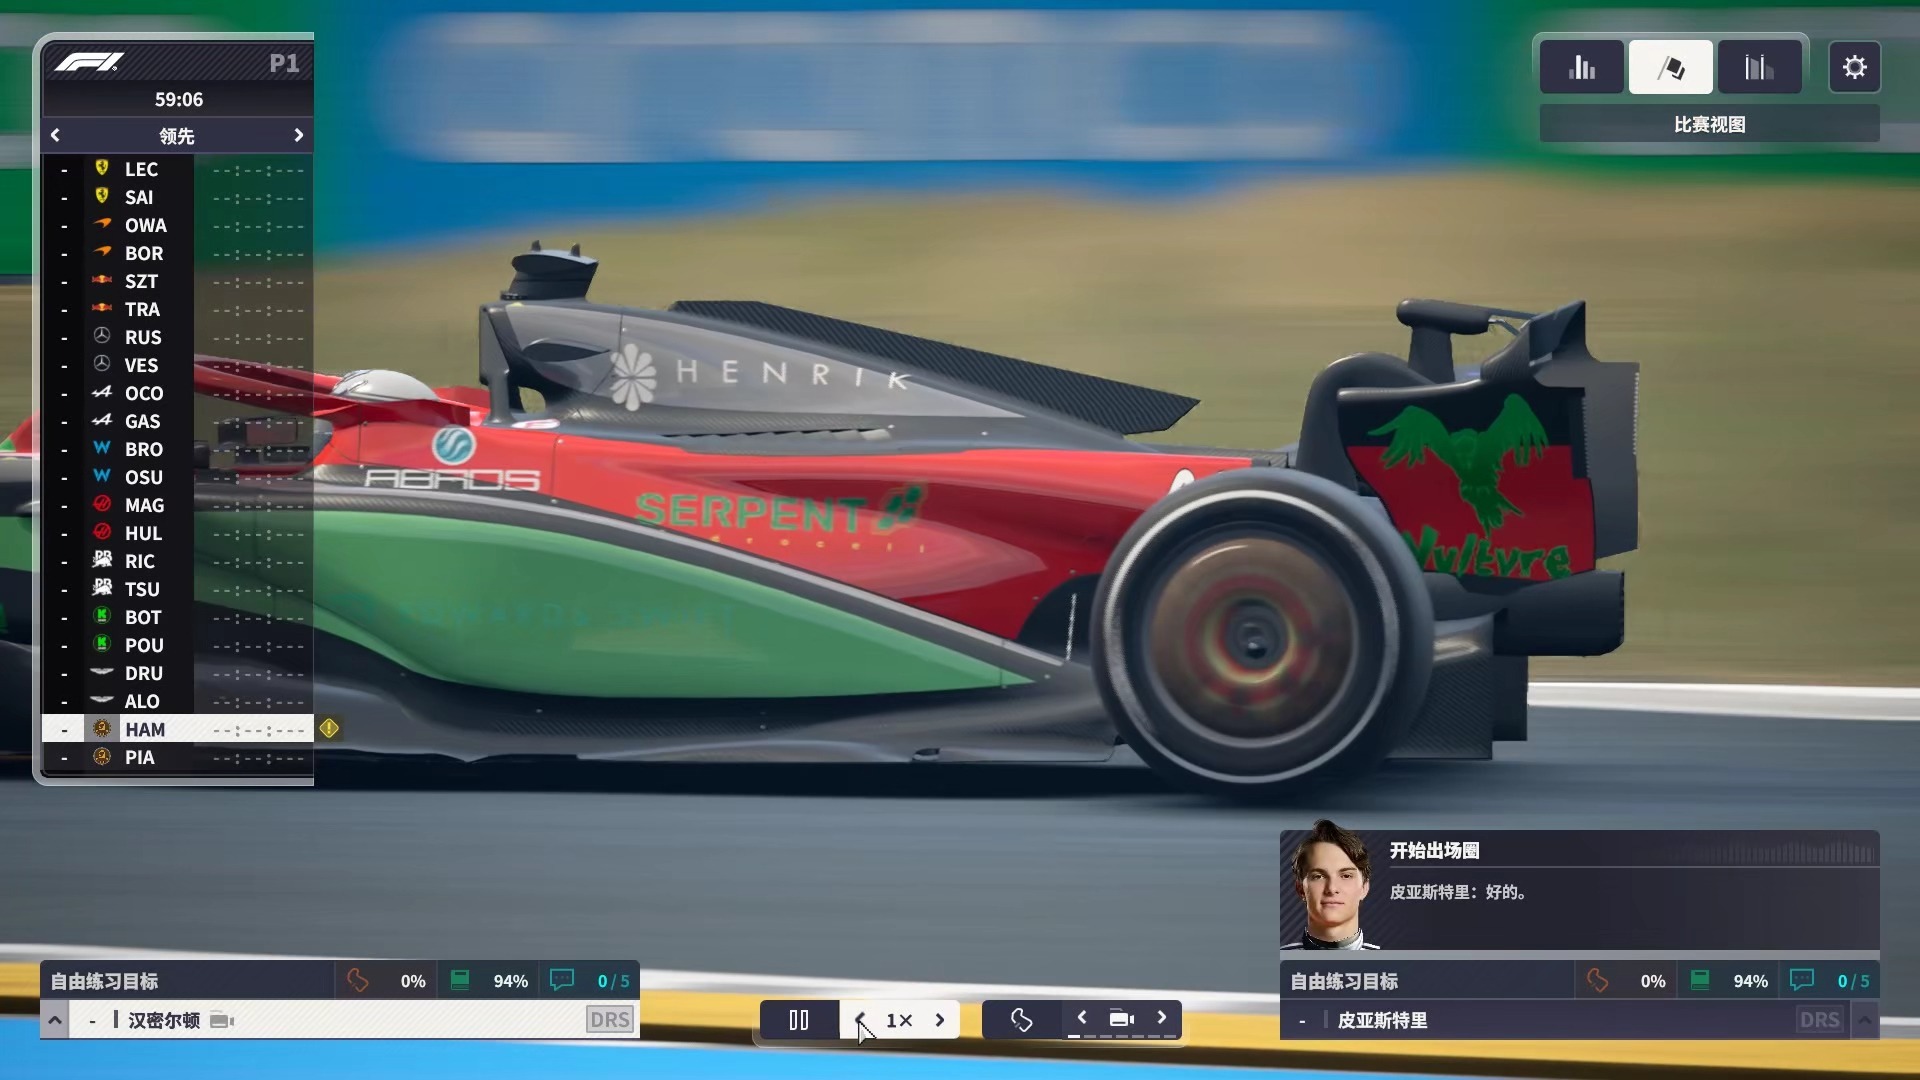The image size is (1920, 1080).
Task: Decrease simulation speed with left arrow
Action: click(861, 1020)
